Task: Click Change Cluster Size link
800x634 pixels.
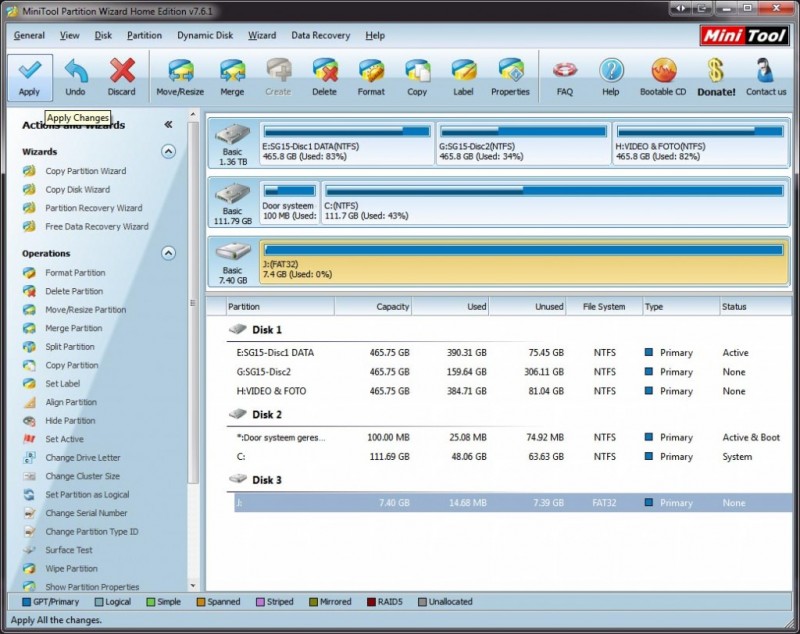Action: click(82, 476)
